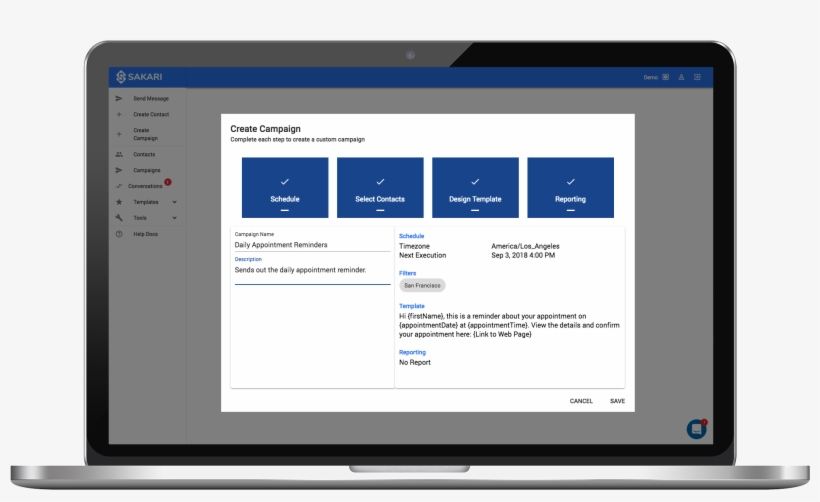
Task: Click the star icon next to Templates
Action: pos(119,202)
